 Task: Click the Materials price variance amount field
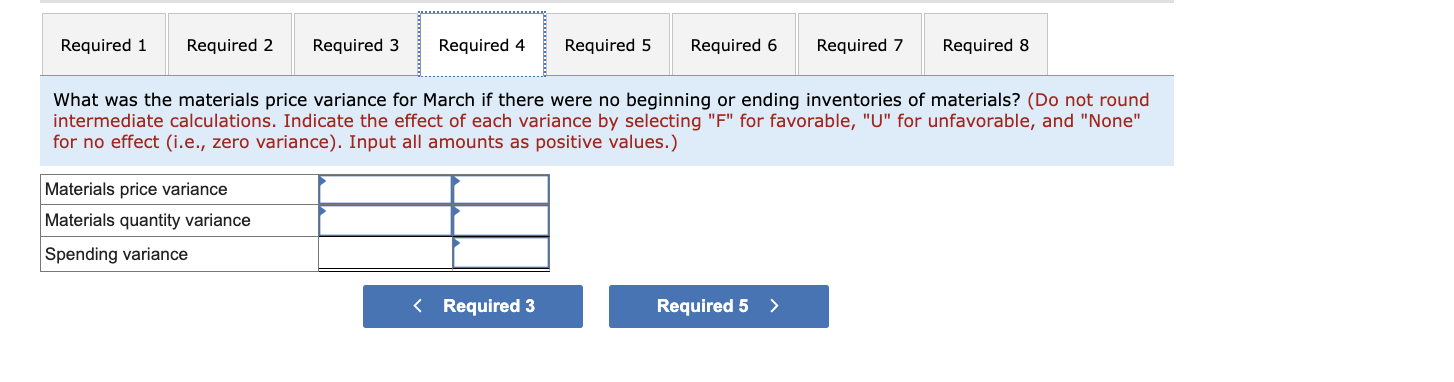point(386,189)
